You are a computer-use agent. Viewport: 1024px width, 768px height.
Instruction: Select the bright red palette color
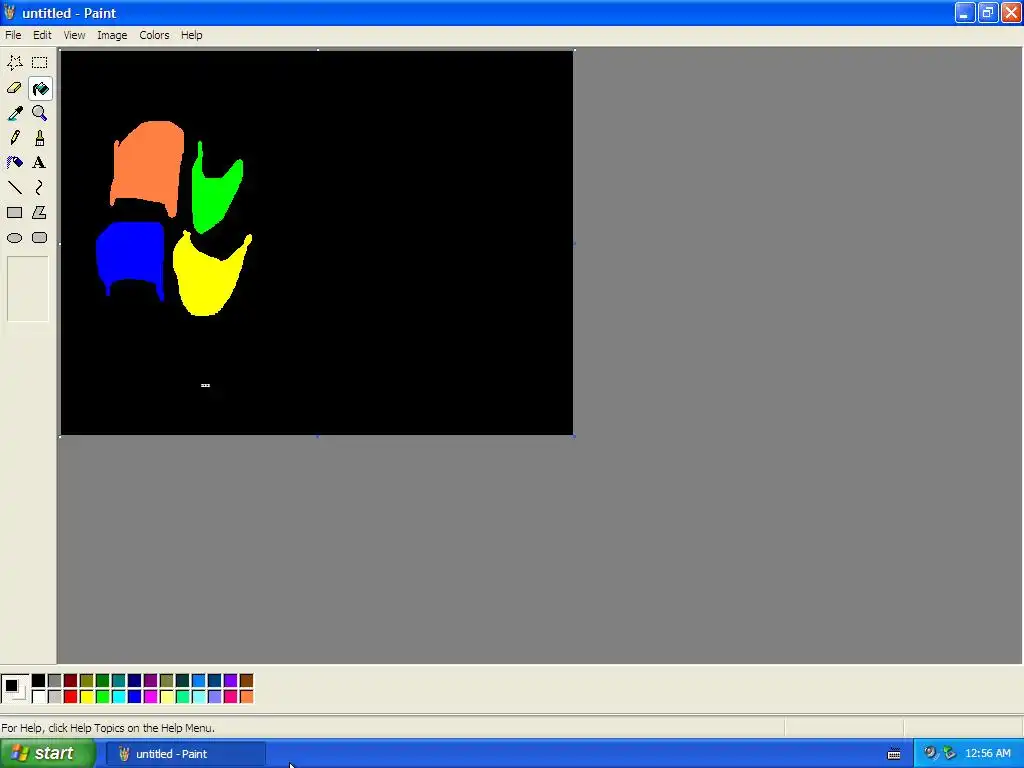coord(71,697)
